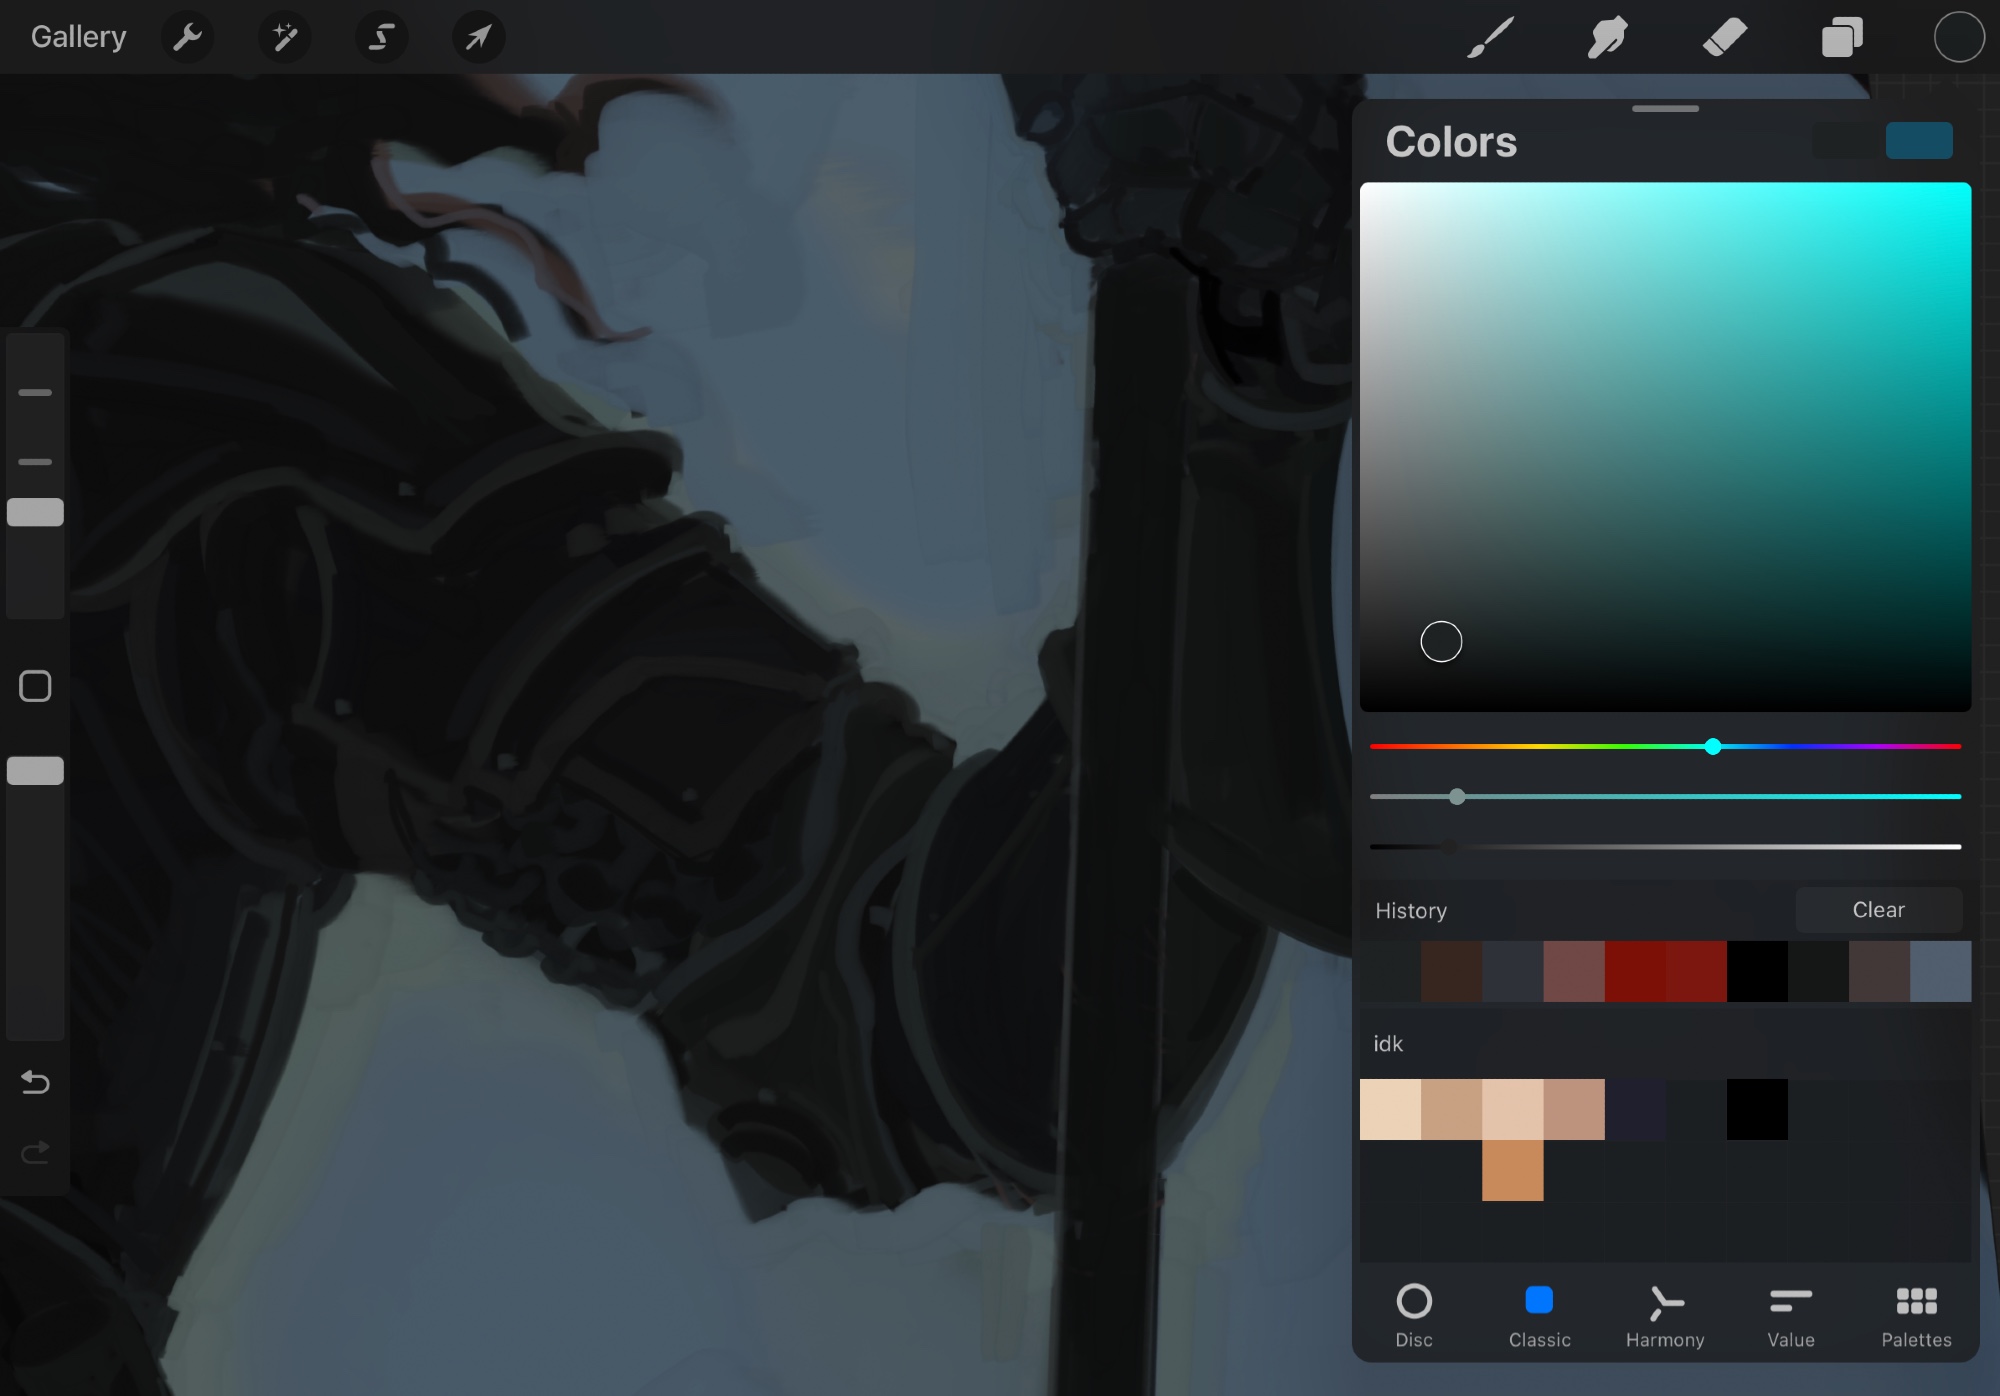Select the primary dark color swatch
Image resolution: width=2000 pixels, height=1396 pixels.
[1845, 141]
